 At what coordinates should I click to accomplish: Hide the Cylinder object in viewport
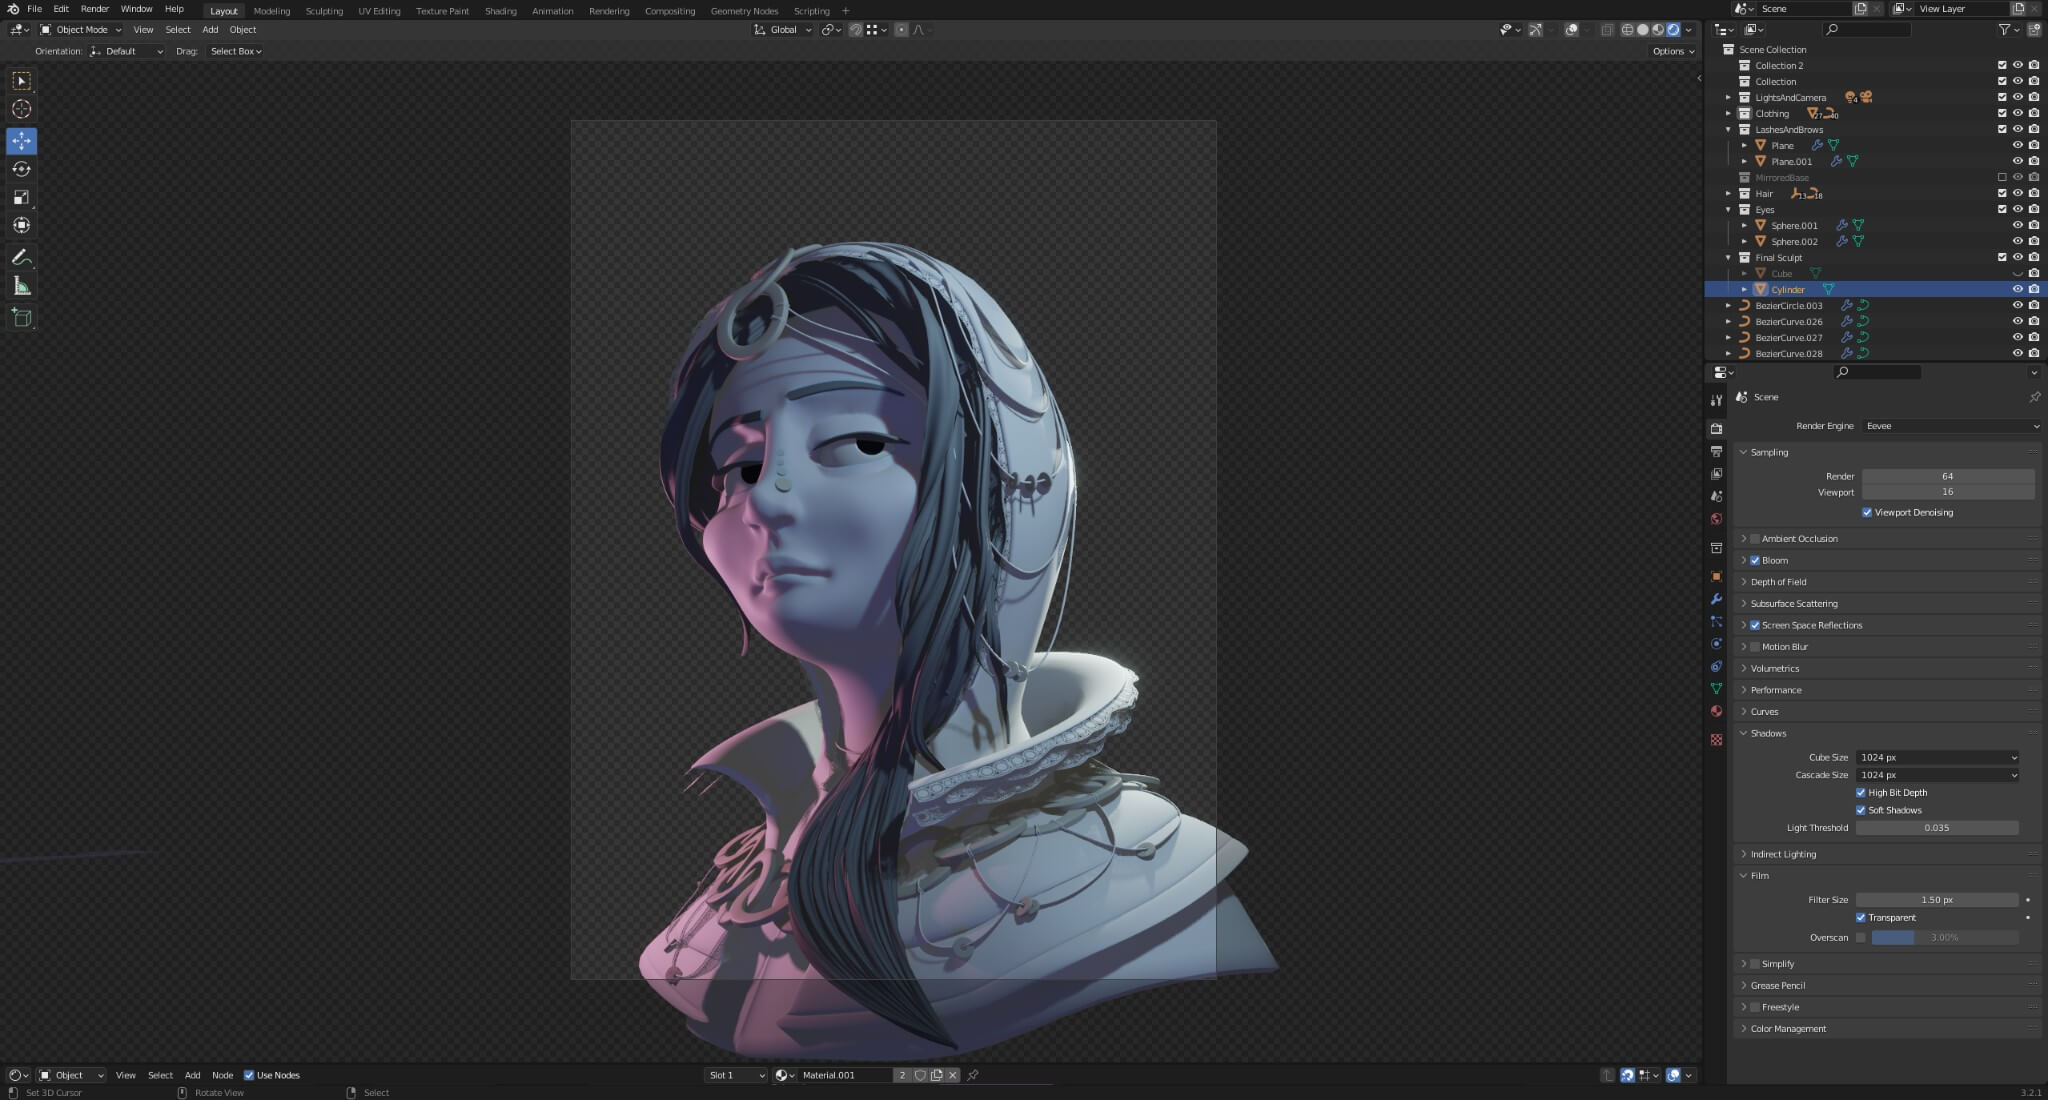coord(2017,289)
